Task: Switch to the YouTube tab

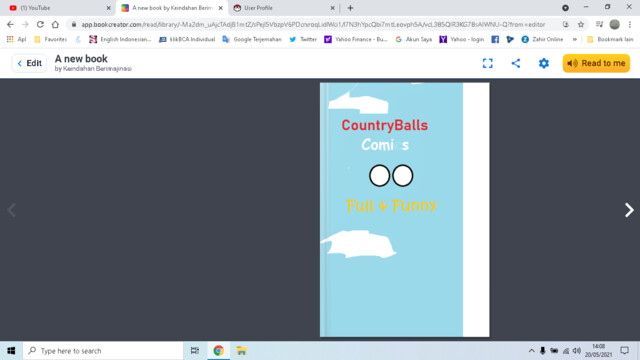Action: 57,8
